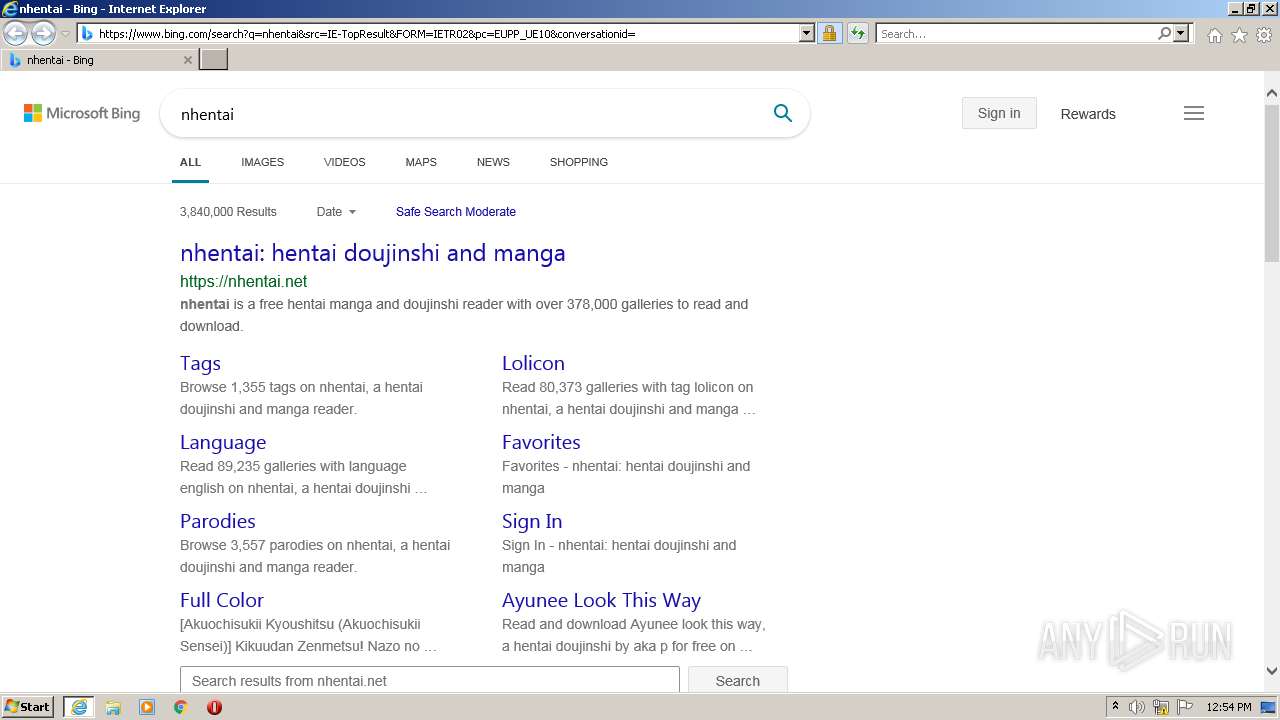Open the Chrome taskbar icon
Screen dimensions: 1280x720
[181, 707]
